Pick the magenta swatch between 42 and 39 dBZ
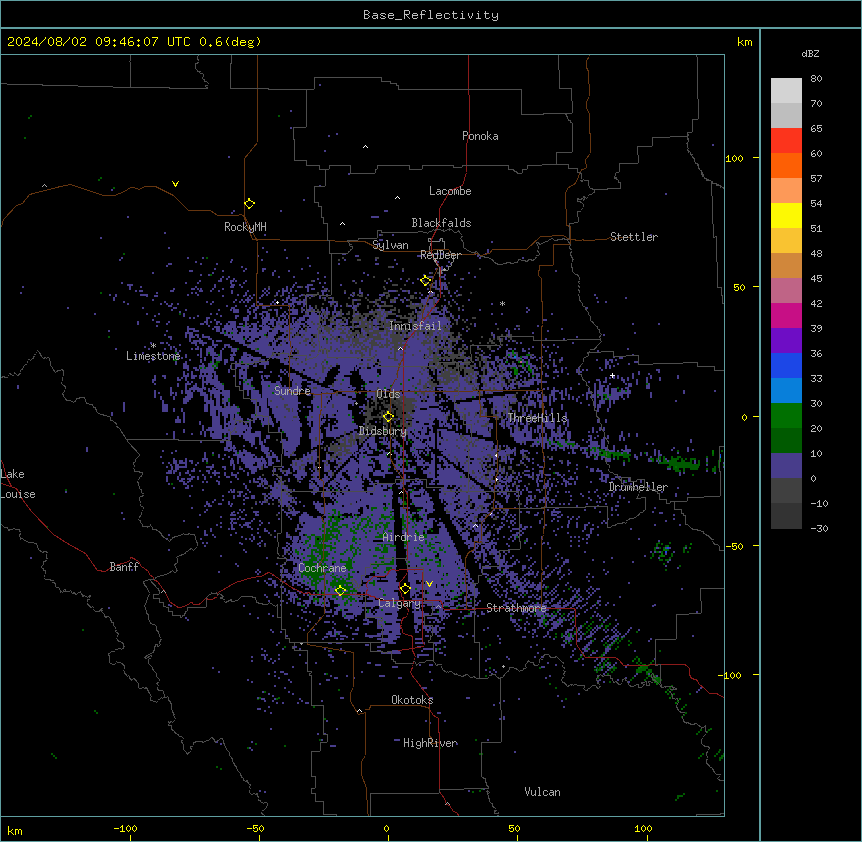The height and width of the screenshot is (842, 862). 786,315
